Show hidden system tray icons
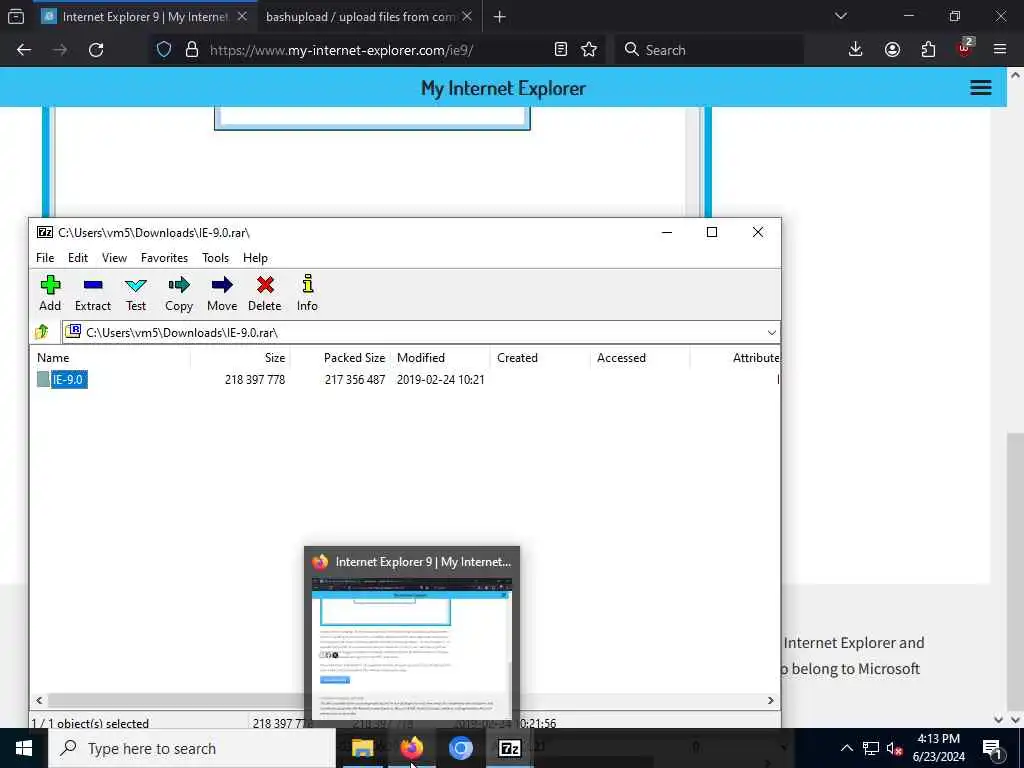Image resolution: width=1024 pixels, height=768 pixels. click(846, 748)
